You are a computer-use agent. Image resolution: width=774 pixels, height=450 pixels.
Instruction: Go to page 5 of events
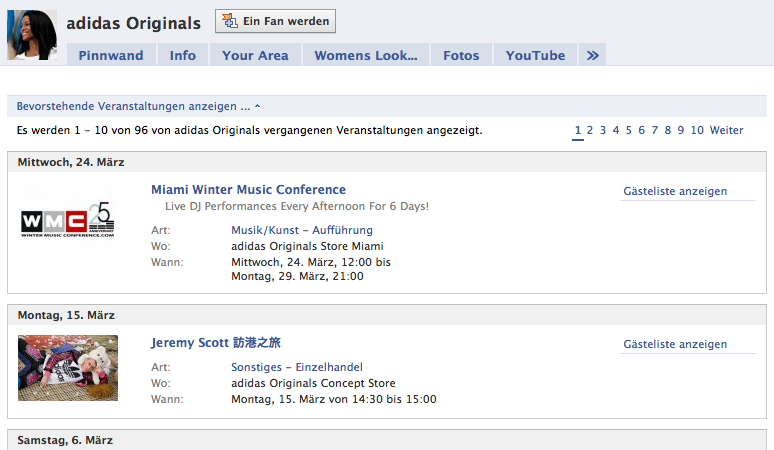628,130
